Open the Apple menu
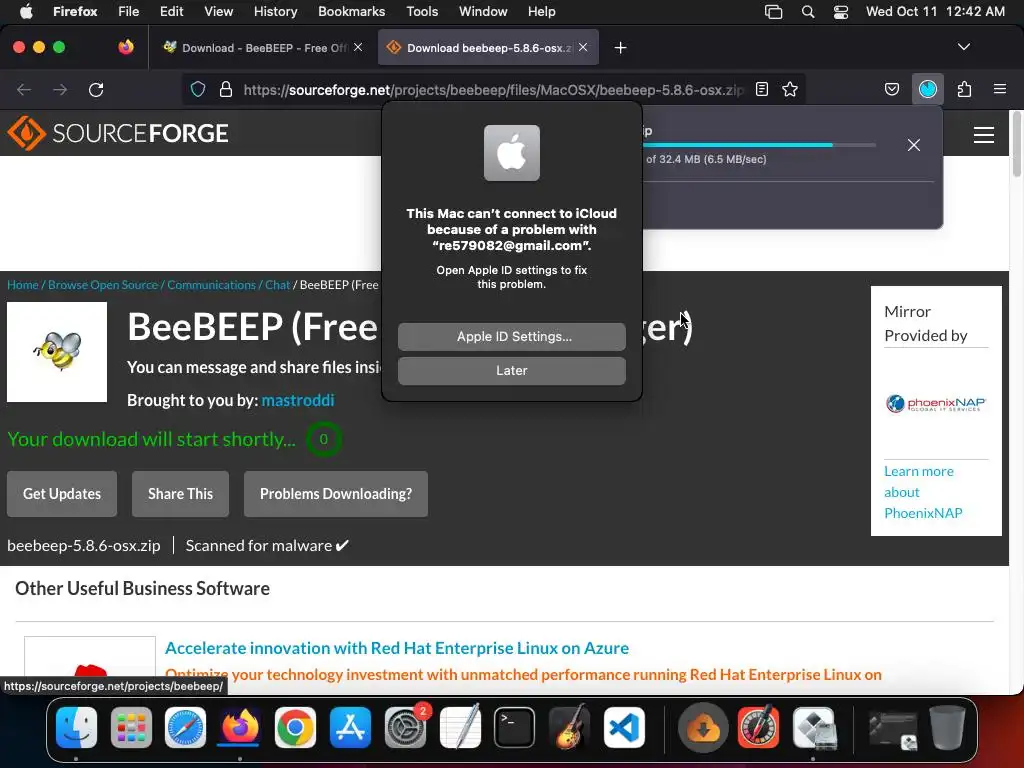 click(x=26, y=11)
